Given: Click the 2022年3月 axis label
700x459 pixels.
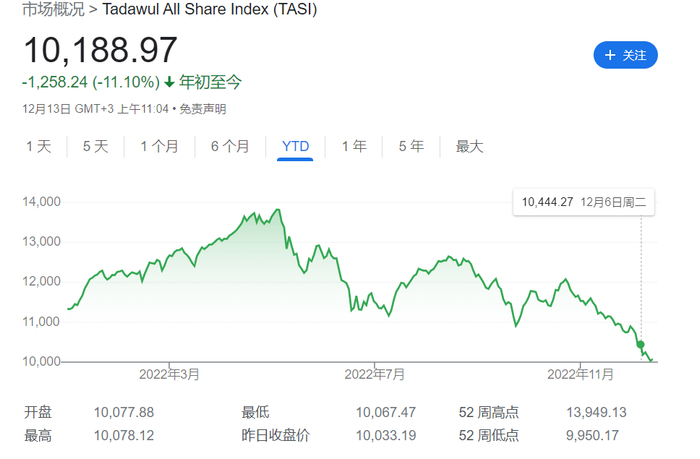Looking at the screenshot, I should point(169,374).
